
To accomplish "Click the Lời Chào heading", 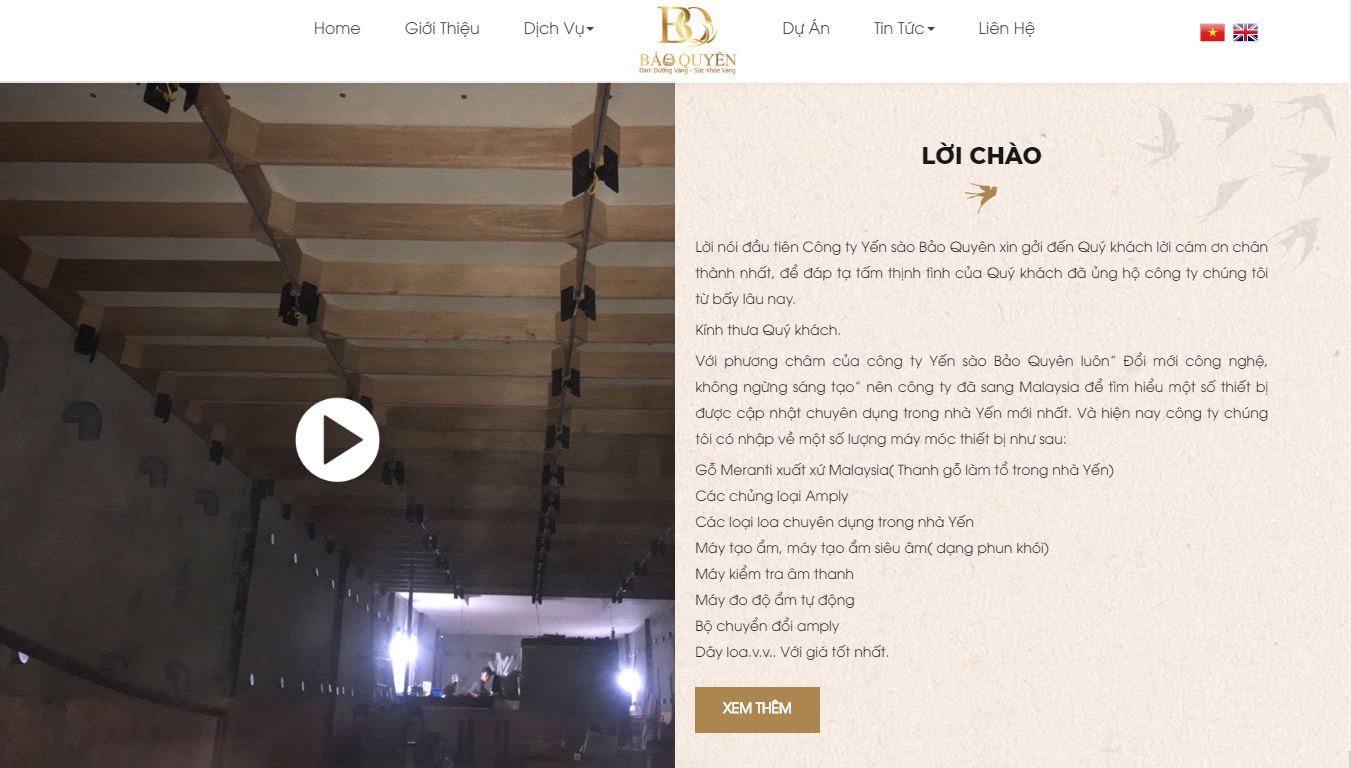I will 981,155.
